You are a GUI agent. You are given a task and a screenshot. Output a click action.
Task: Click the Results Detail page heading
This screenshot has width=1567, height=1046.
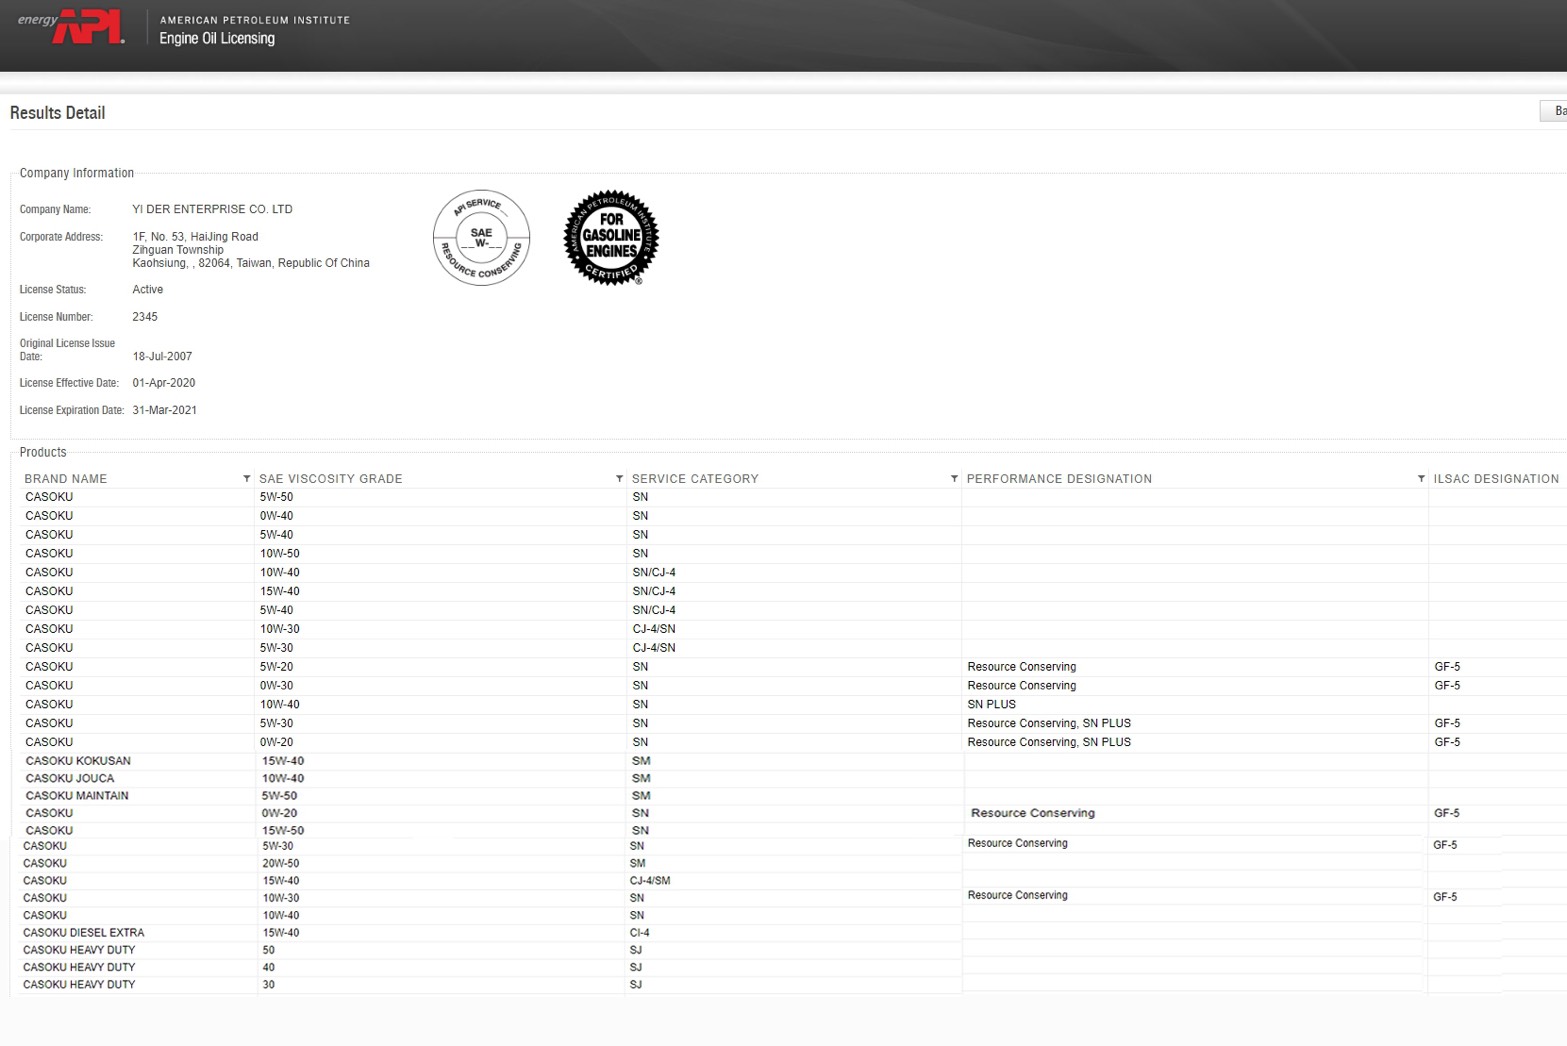pos(57,113)
